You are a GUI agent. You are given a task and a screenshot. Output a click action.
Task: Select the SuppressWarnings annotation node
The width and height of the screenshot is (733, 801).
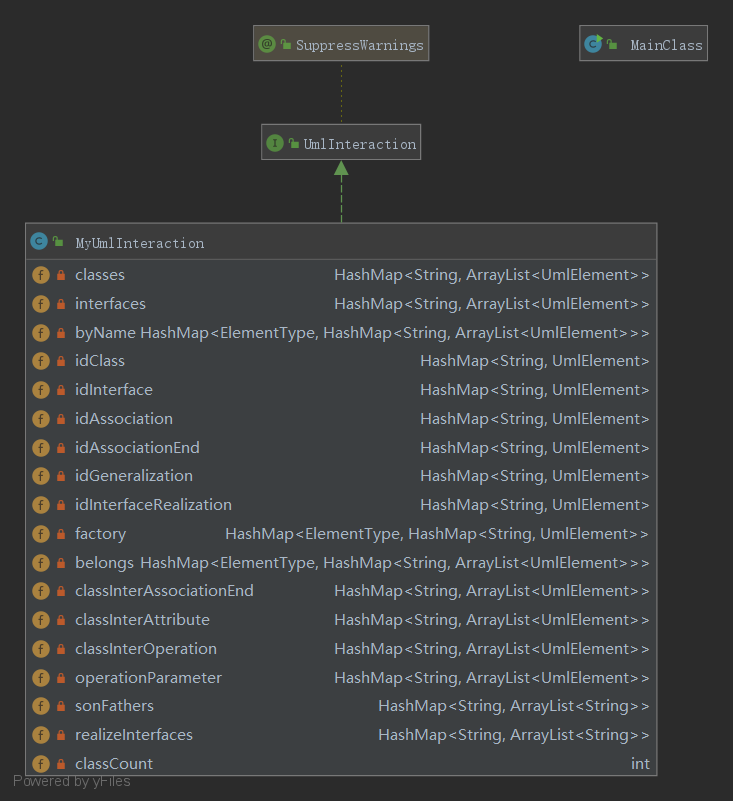pos(341,43)
